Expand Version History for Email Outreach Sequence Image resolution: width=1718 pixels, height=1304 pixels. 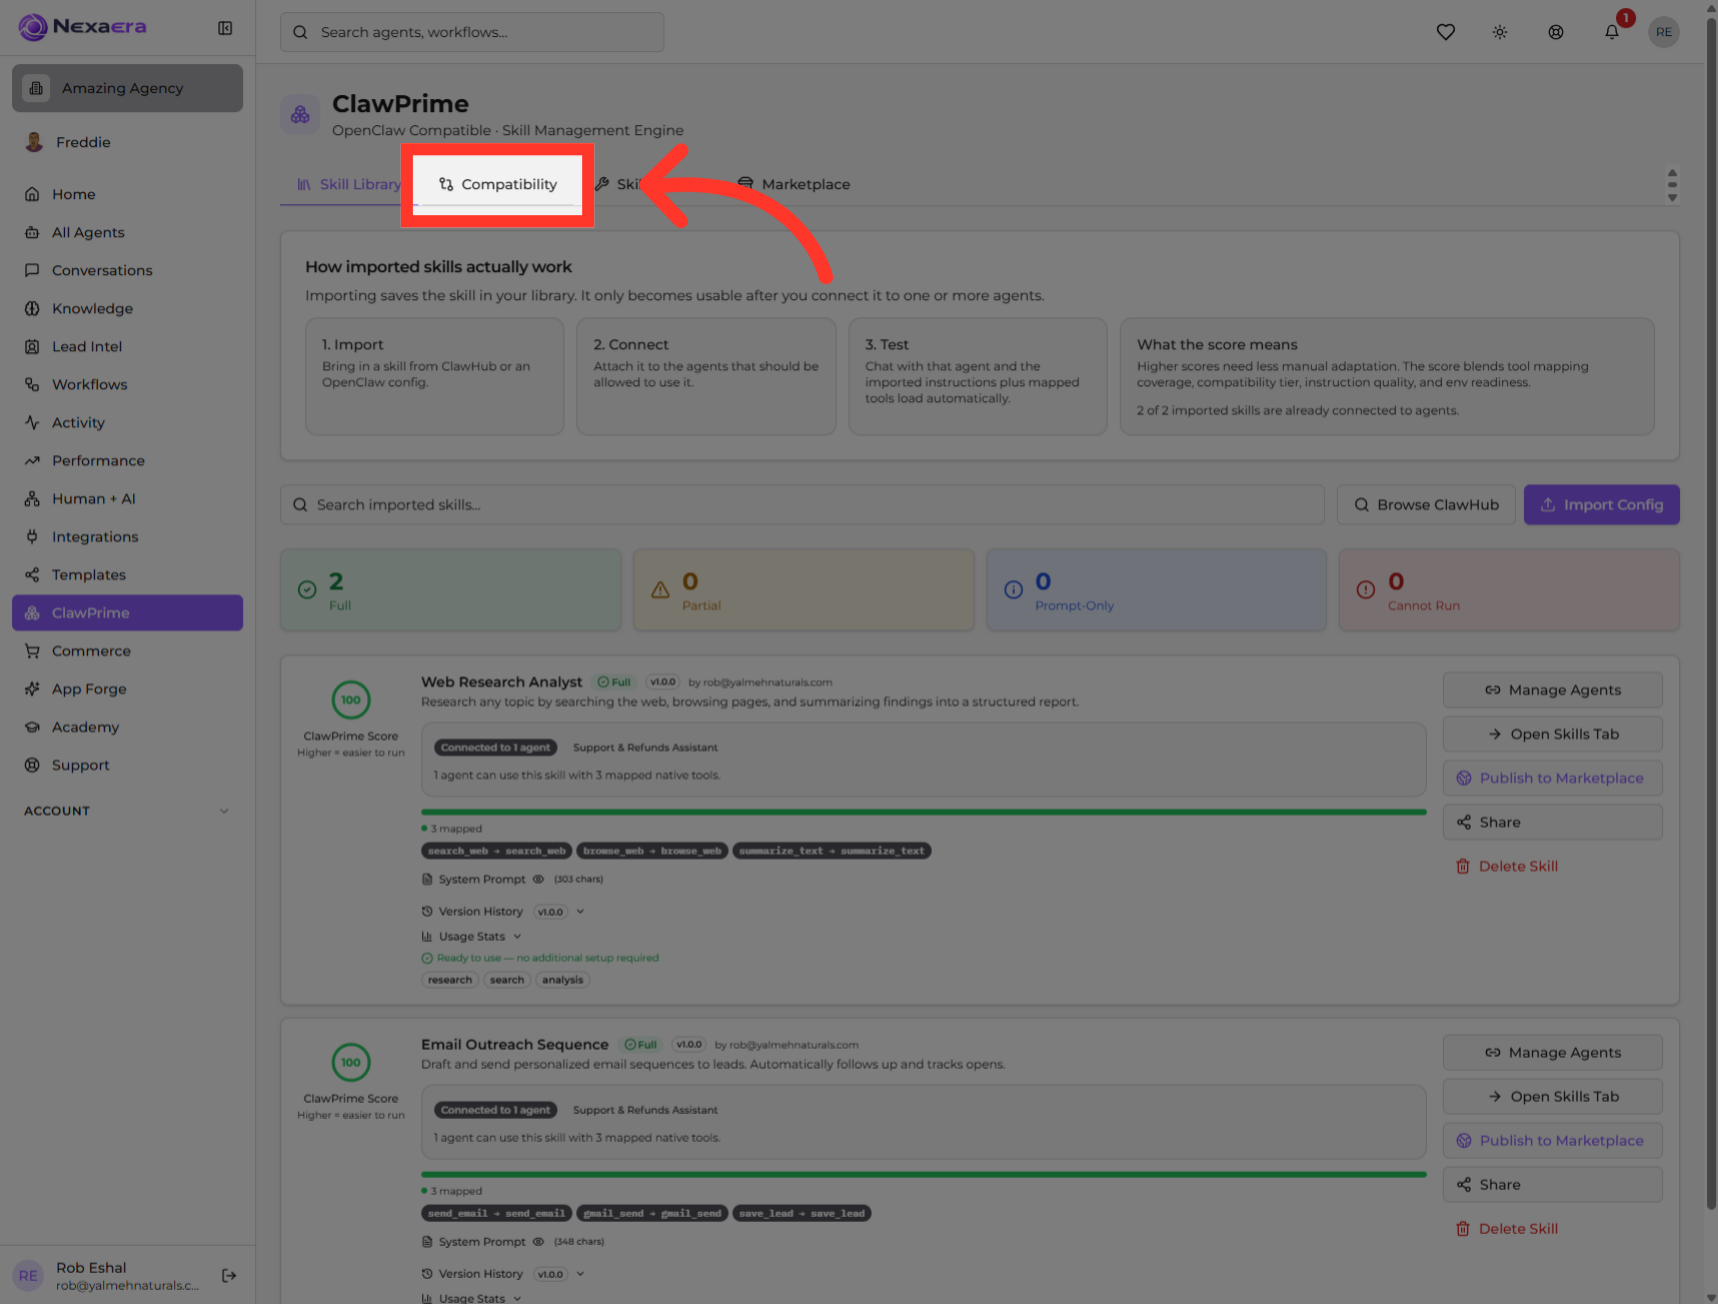click(580, 1274)
